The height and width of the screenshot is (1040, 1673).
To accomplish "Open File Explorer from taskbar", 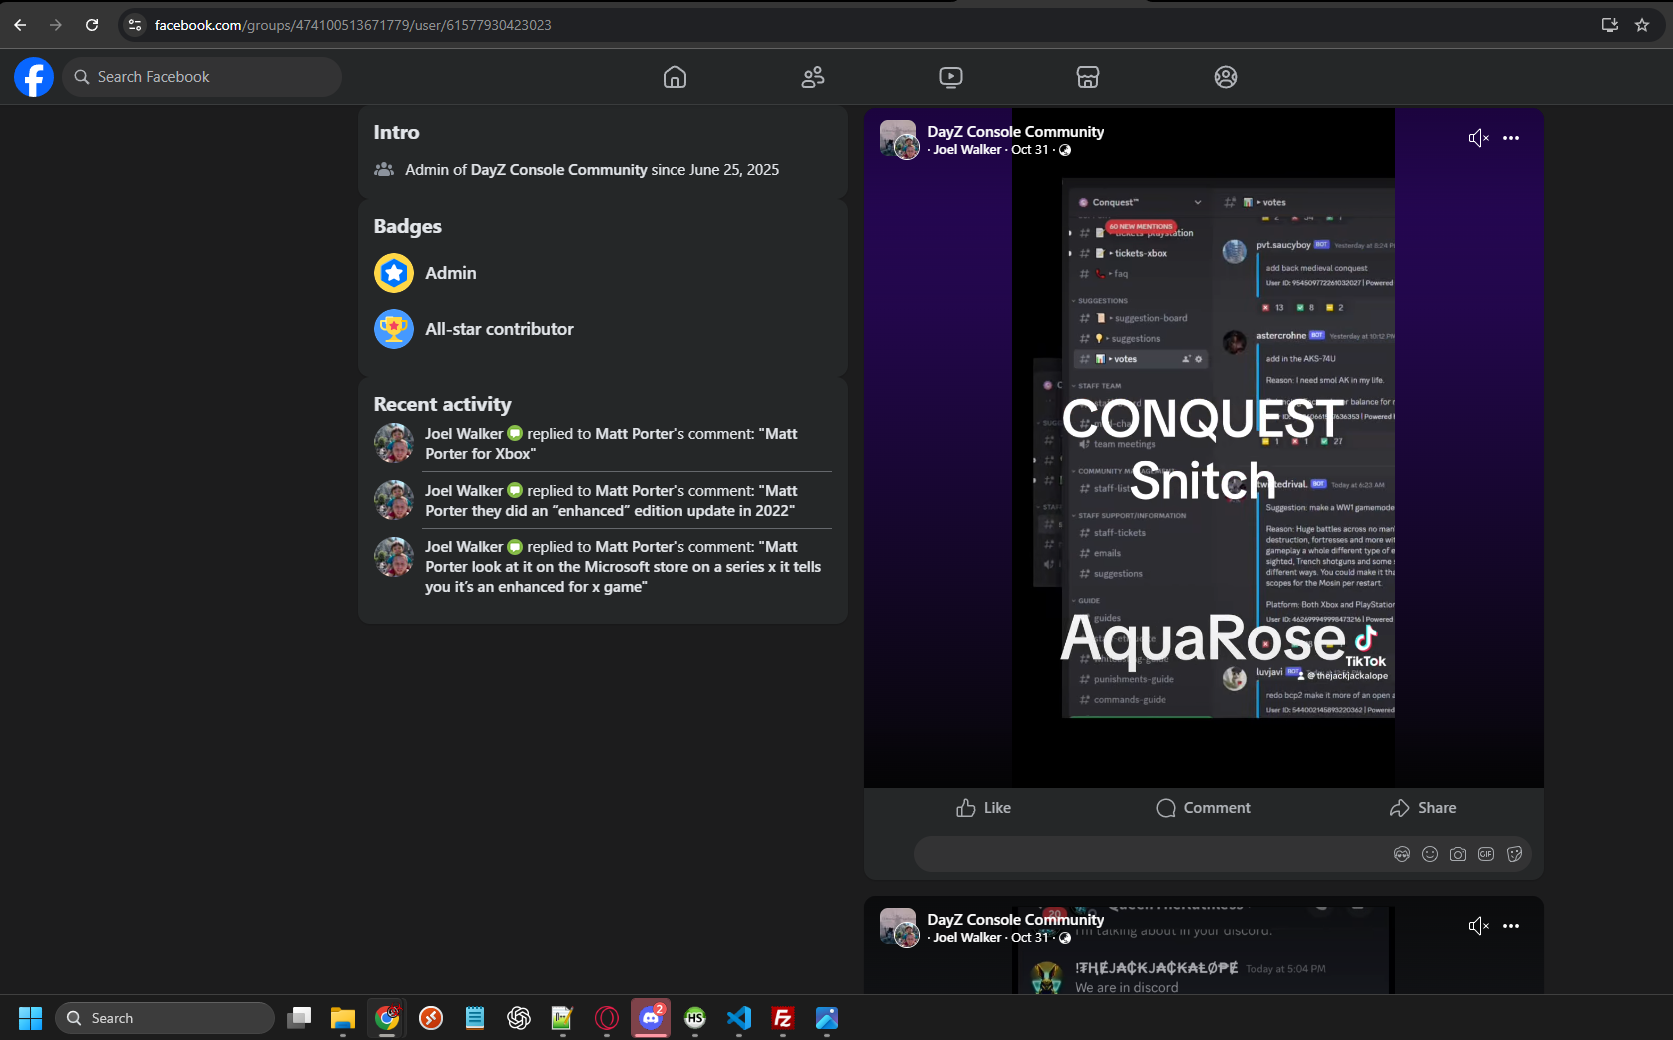I will (x=343, y=1018).
